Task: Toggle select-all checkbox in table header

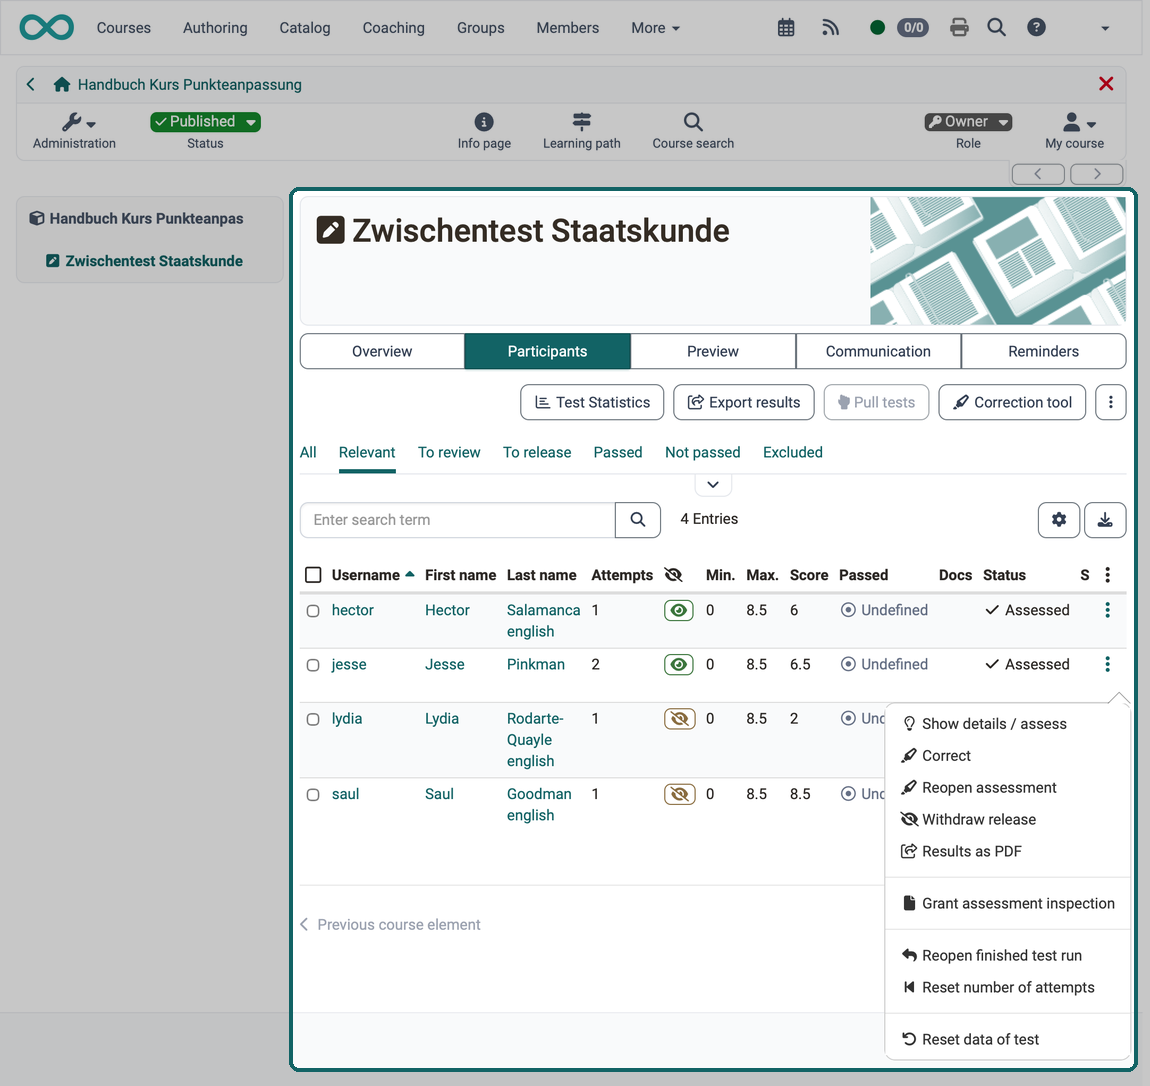Action: coord(313,575)
